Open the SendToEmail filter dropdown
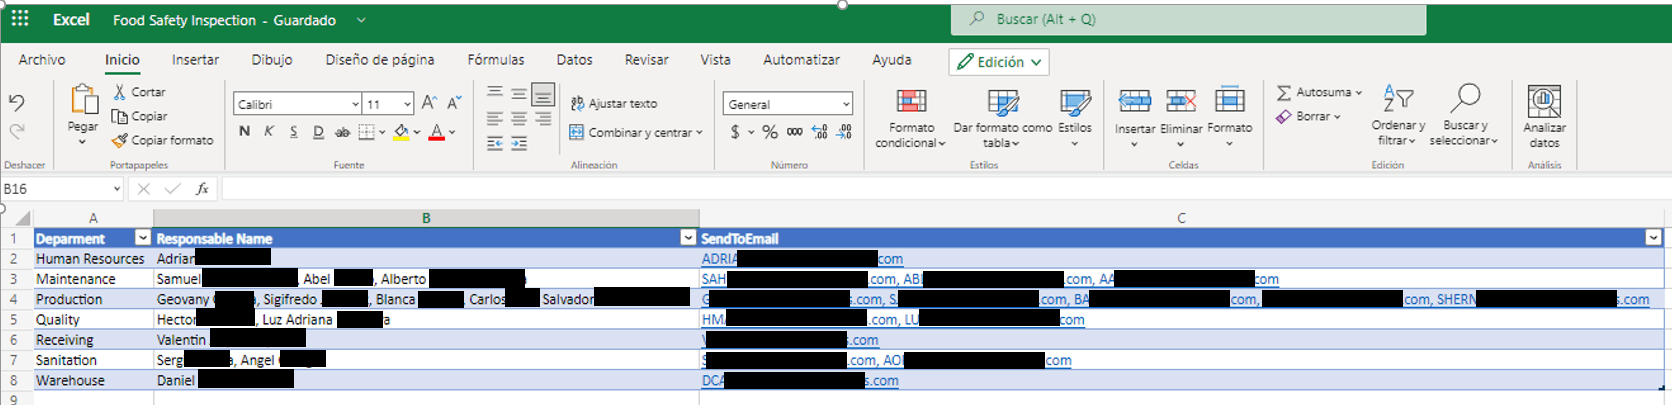Viewport: 1672px width, 405px height. tap(1653, 238)
